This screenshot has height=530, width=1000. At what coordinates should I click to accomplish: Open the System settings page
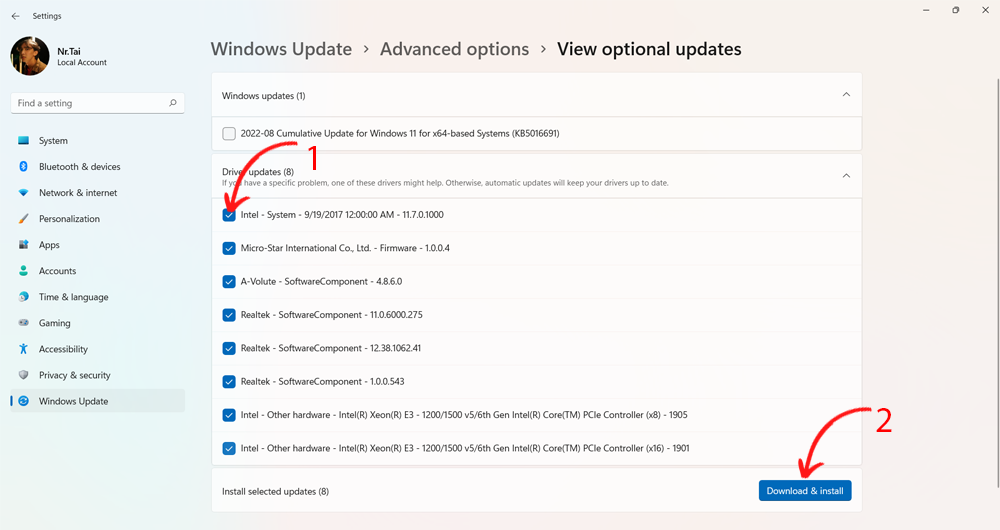98,140
